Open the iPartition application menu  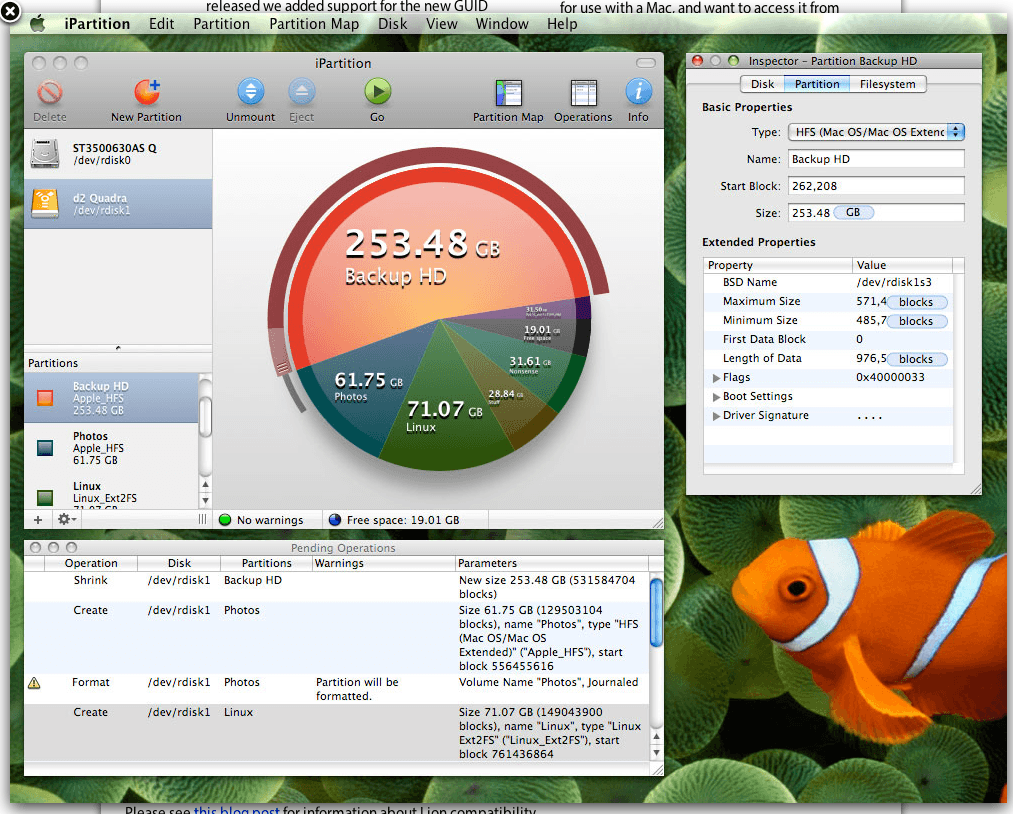(x=98, y=24)
